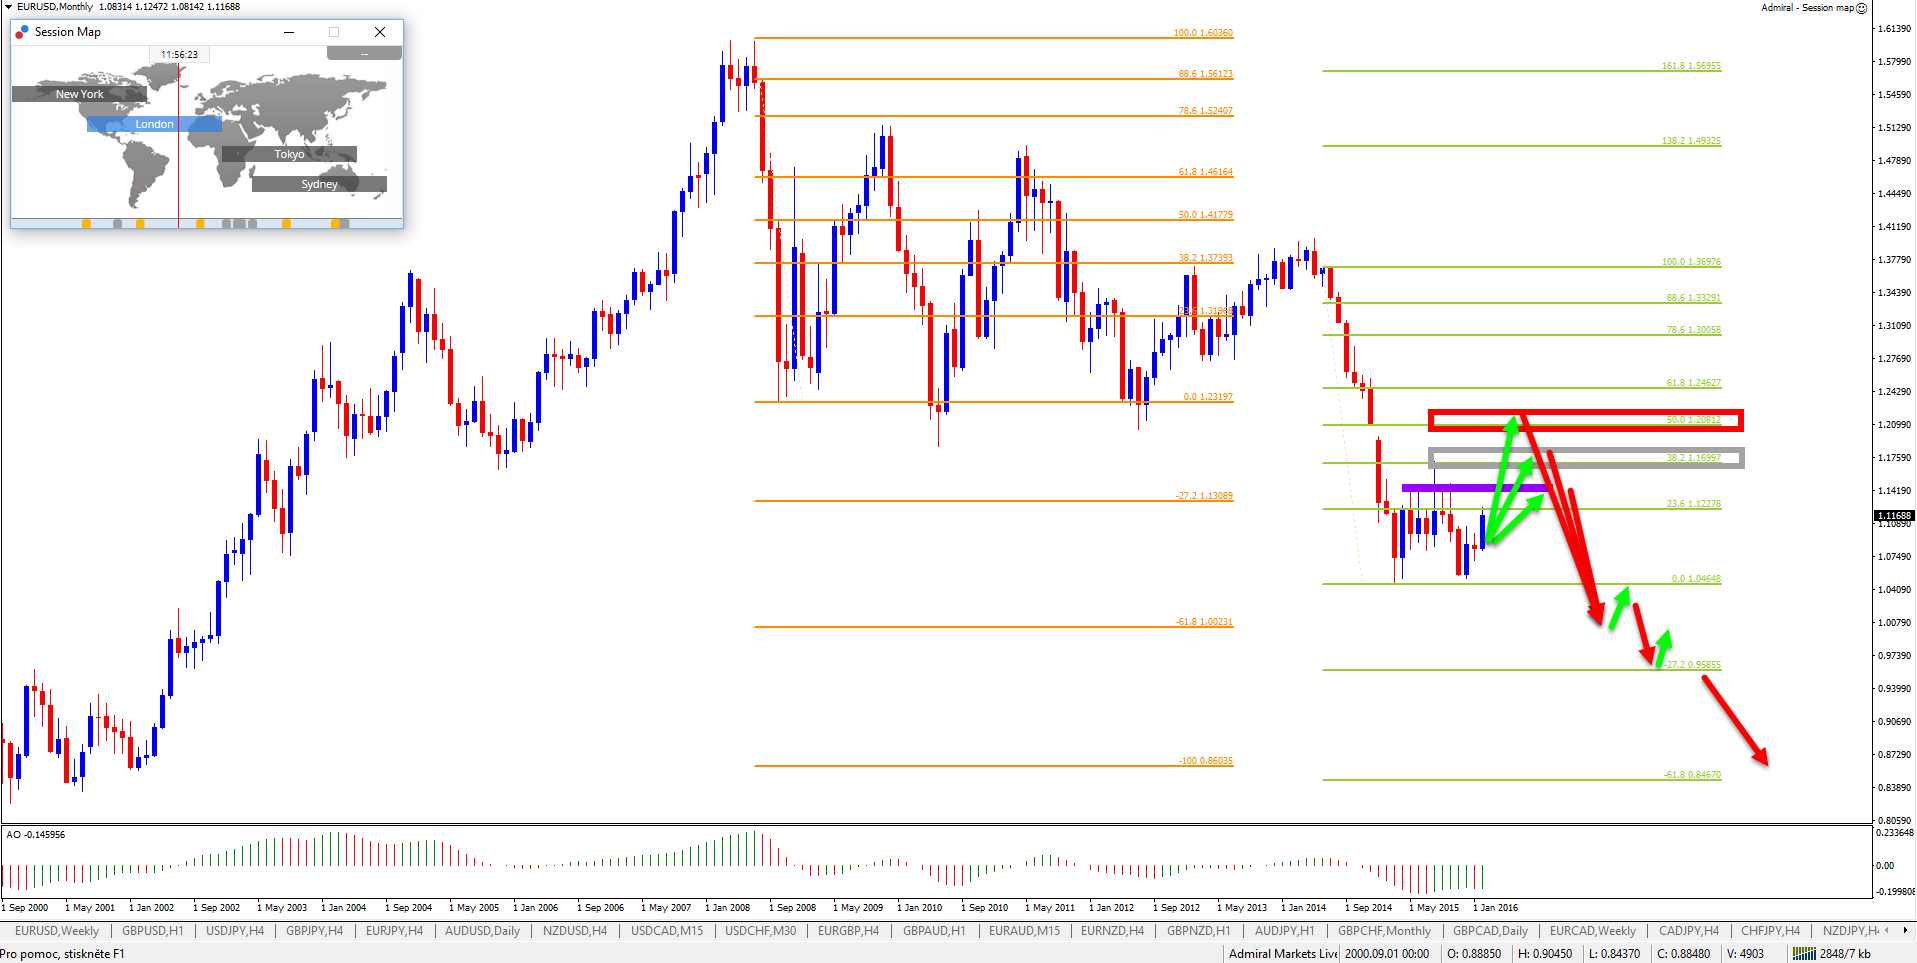Viewport: 1917px width, 963px height.
Task: Select the Tokyo session bar
Action: coord(289,154)
